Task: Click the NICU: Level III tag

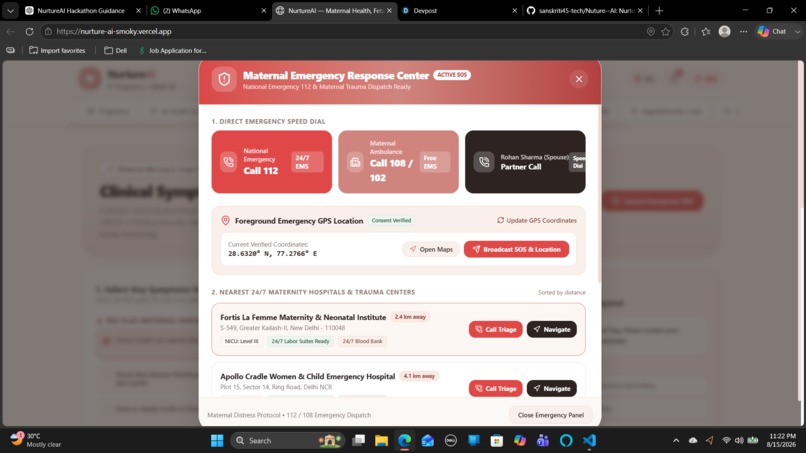Action: (x=242, y=341)
